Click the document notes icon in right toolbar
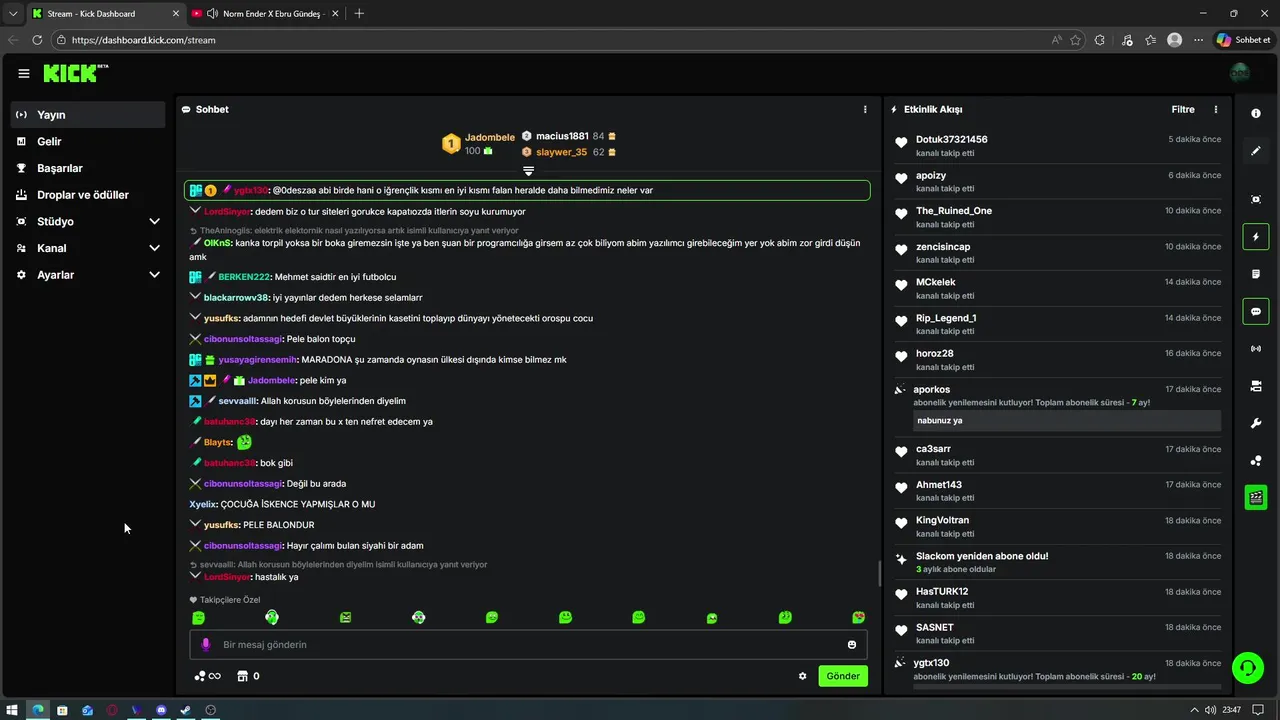1280x720 pixels. coord(1256,274)
